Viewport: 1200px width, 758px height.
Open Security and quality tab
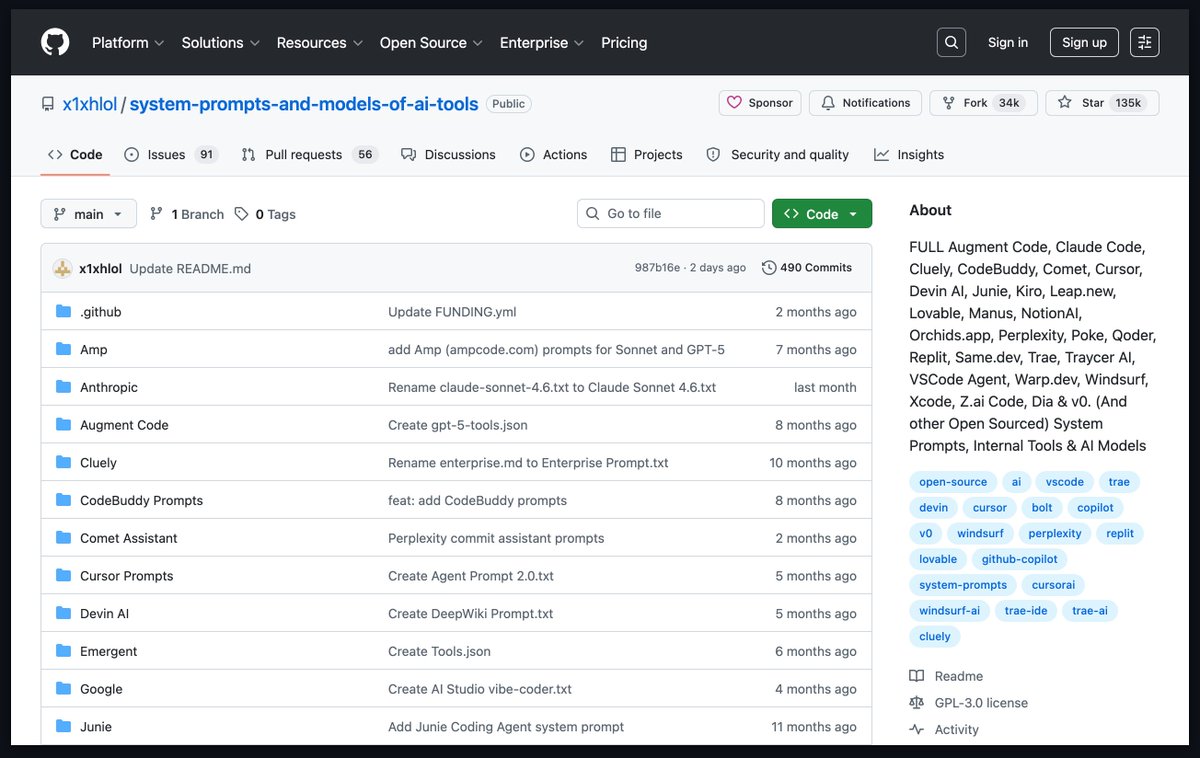777,155
